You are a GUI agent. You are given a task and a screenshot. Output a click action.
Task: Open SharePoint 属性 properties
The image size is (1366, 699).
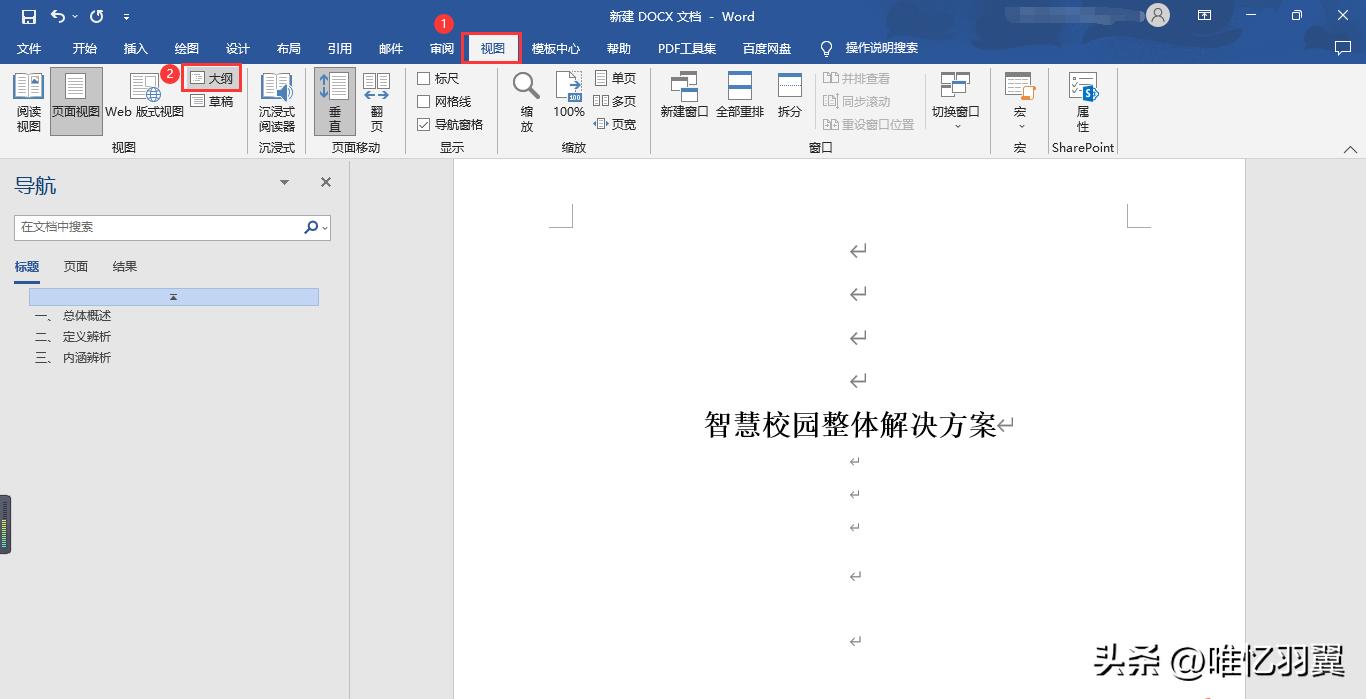[1082, 100]
